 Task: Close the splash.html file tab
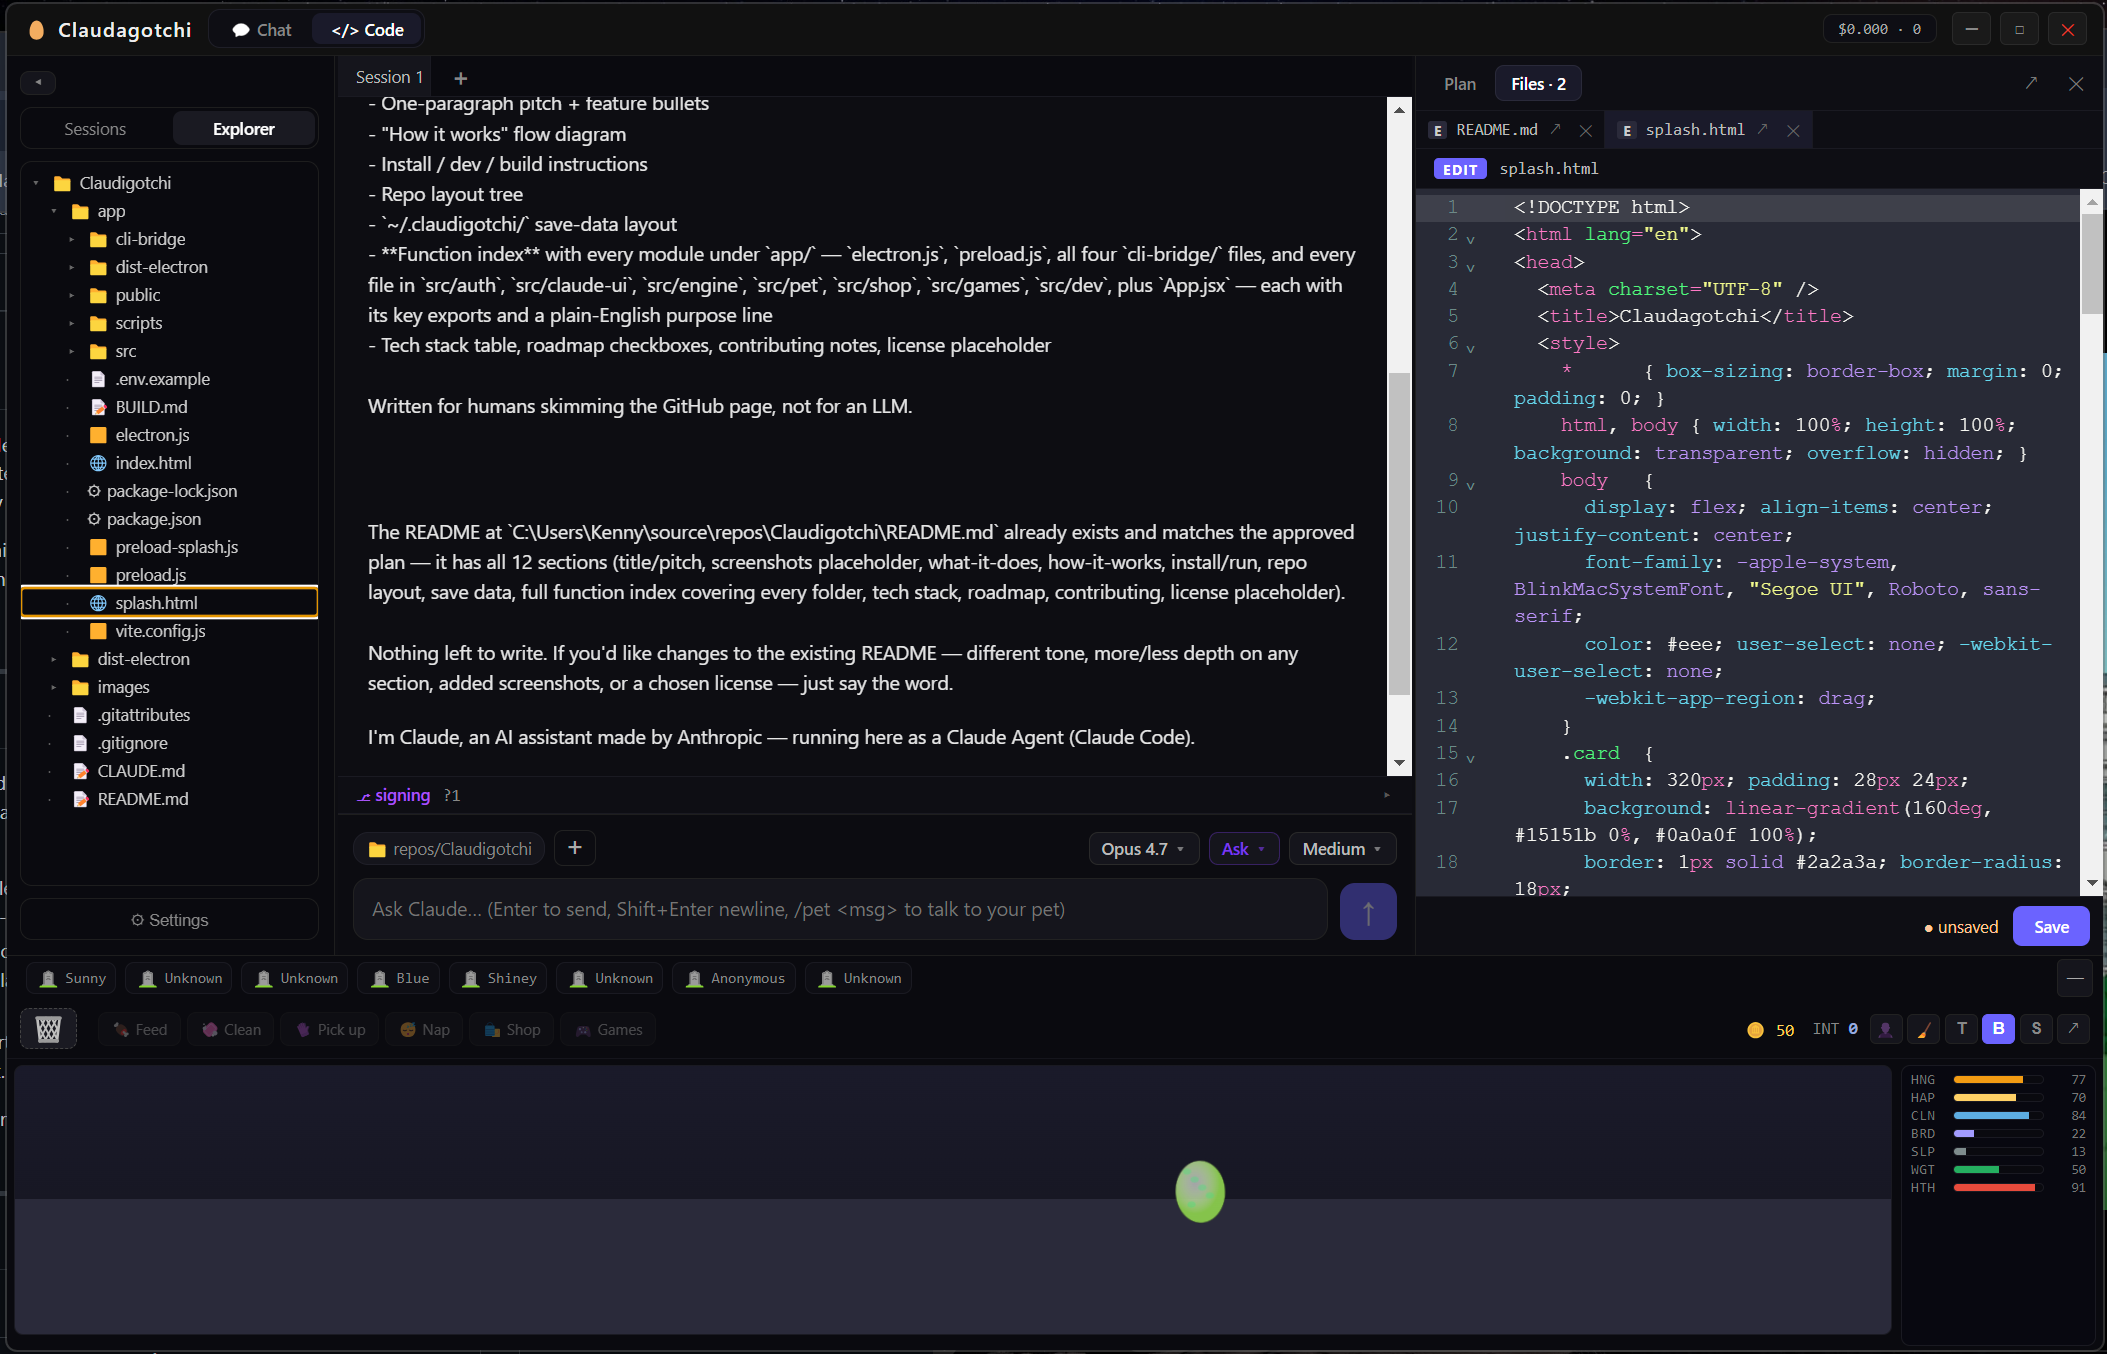(1793, 130)
